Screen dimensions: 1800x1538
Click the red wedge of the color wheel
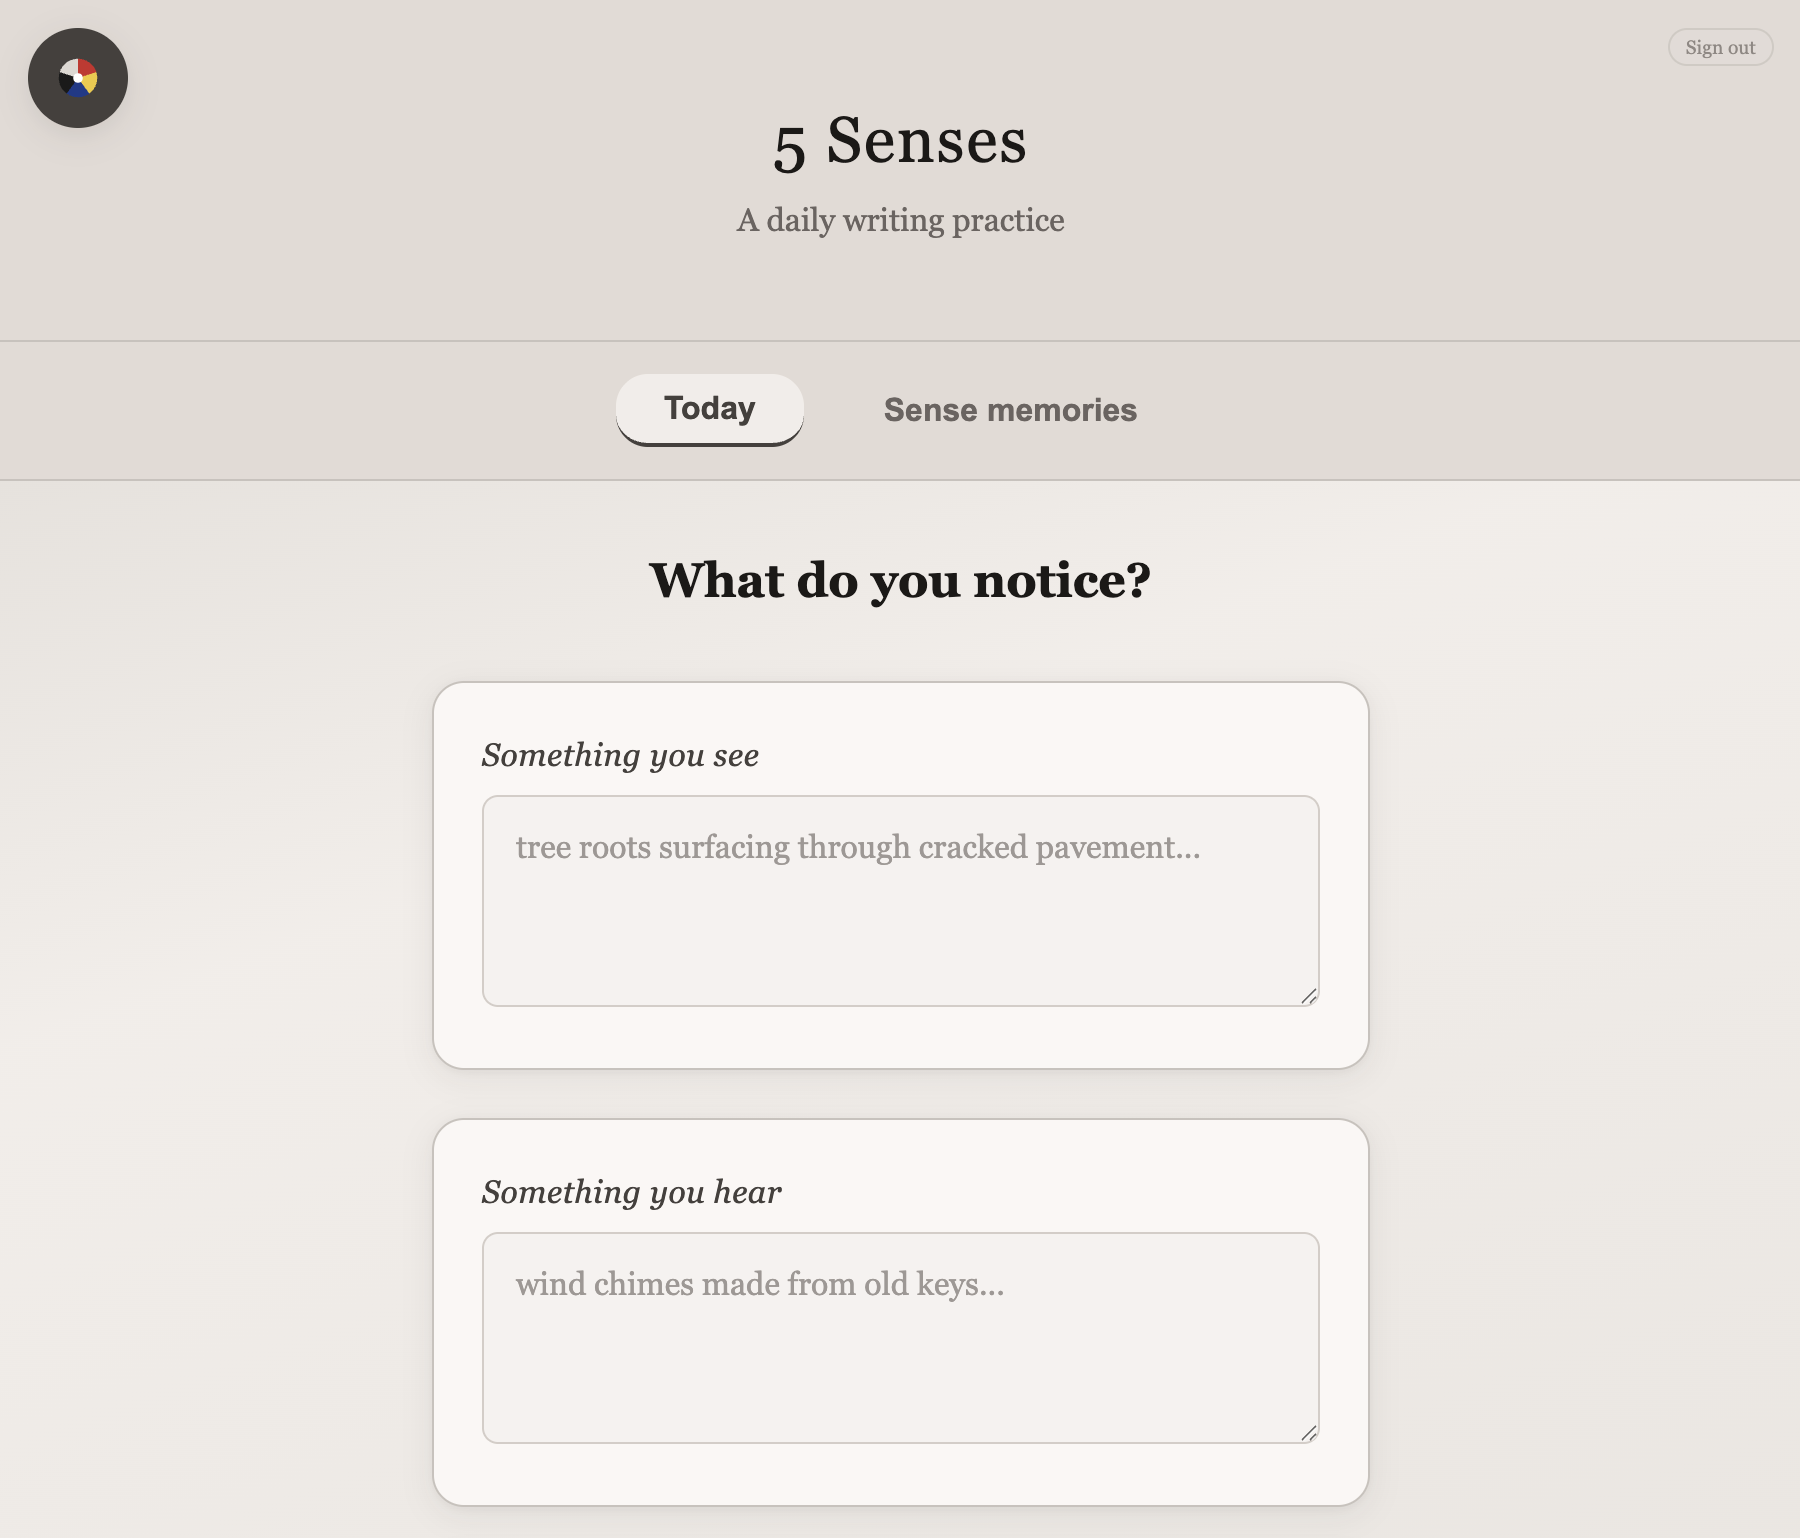click(x=86, y=68)
